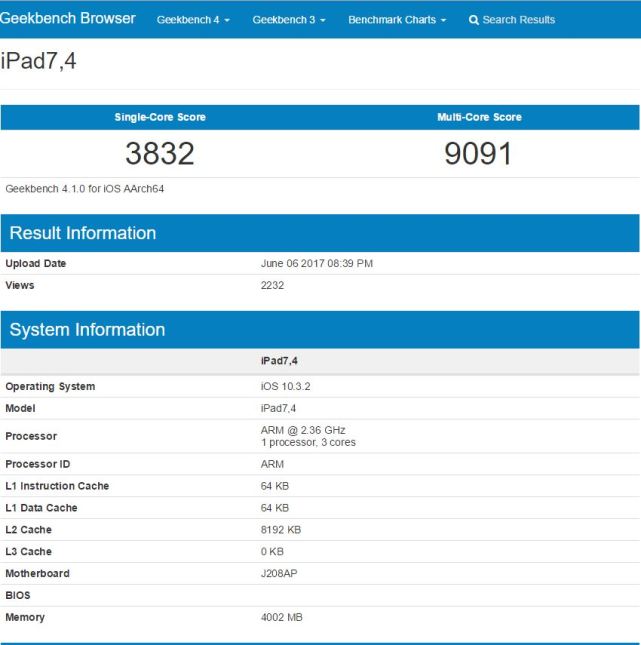Select the Views label
The image size is (641, 645).
point(20,285)
